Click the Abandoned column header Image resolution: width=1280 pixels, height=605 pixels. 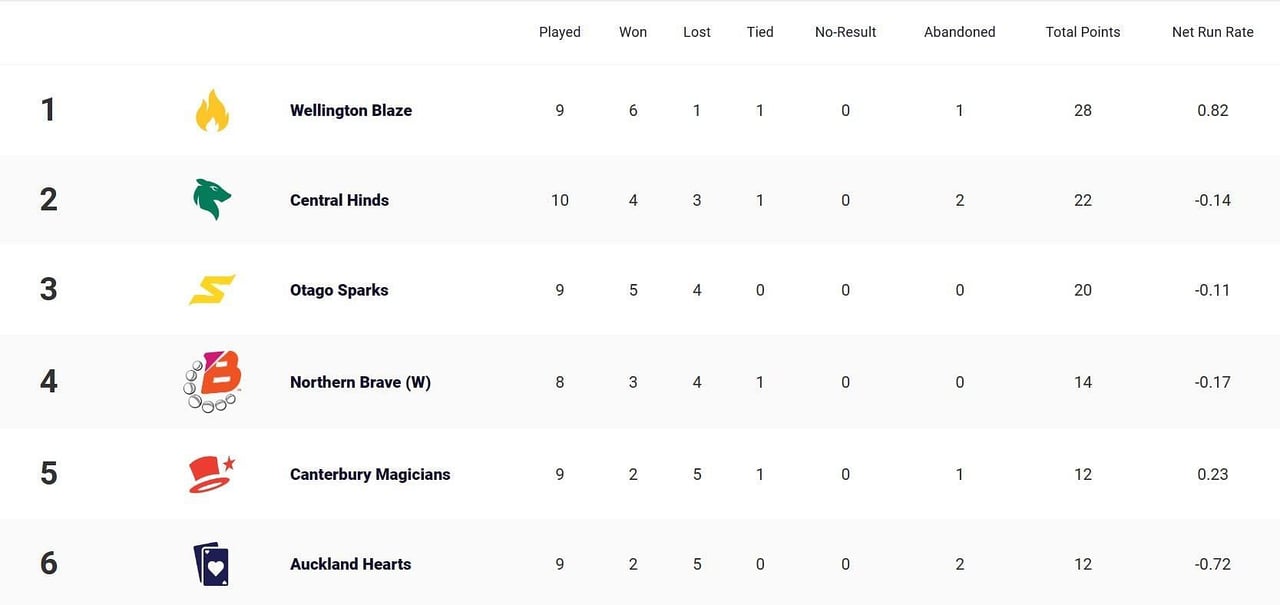960,32
